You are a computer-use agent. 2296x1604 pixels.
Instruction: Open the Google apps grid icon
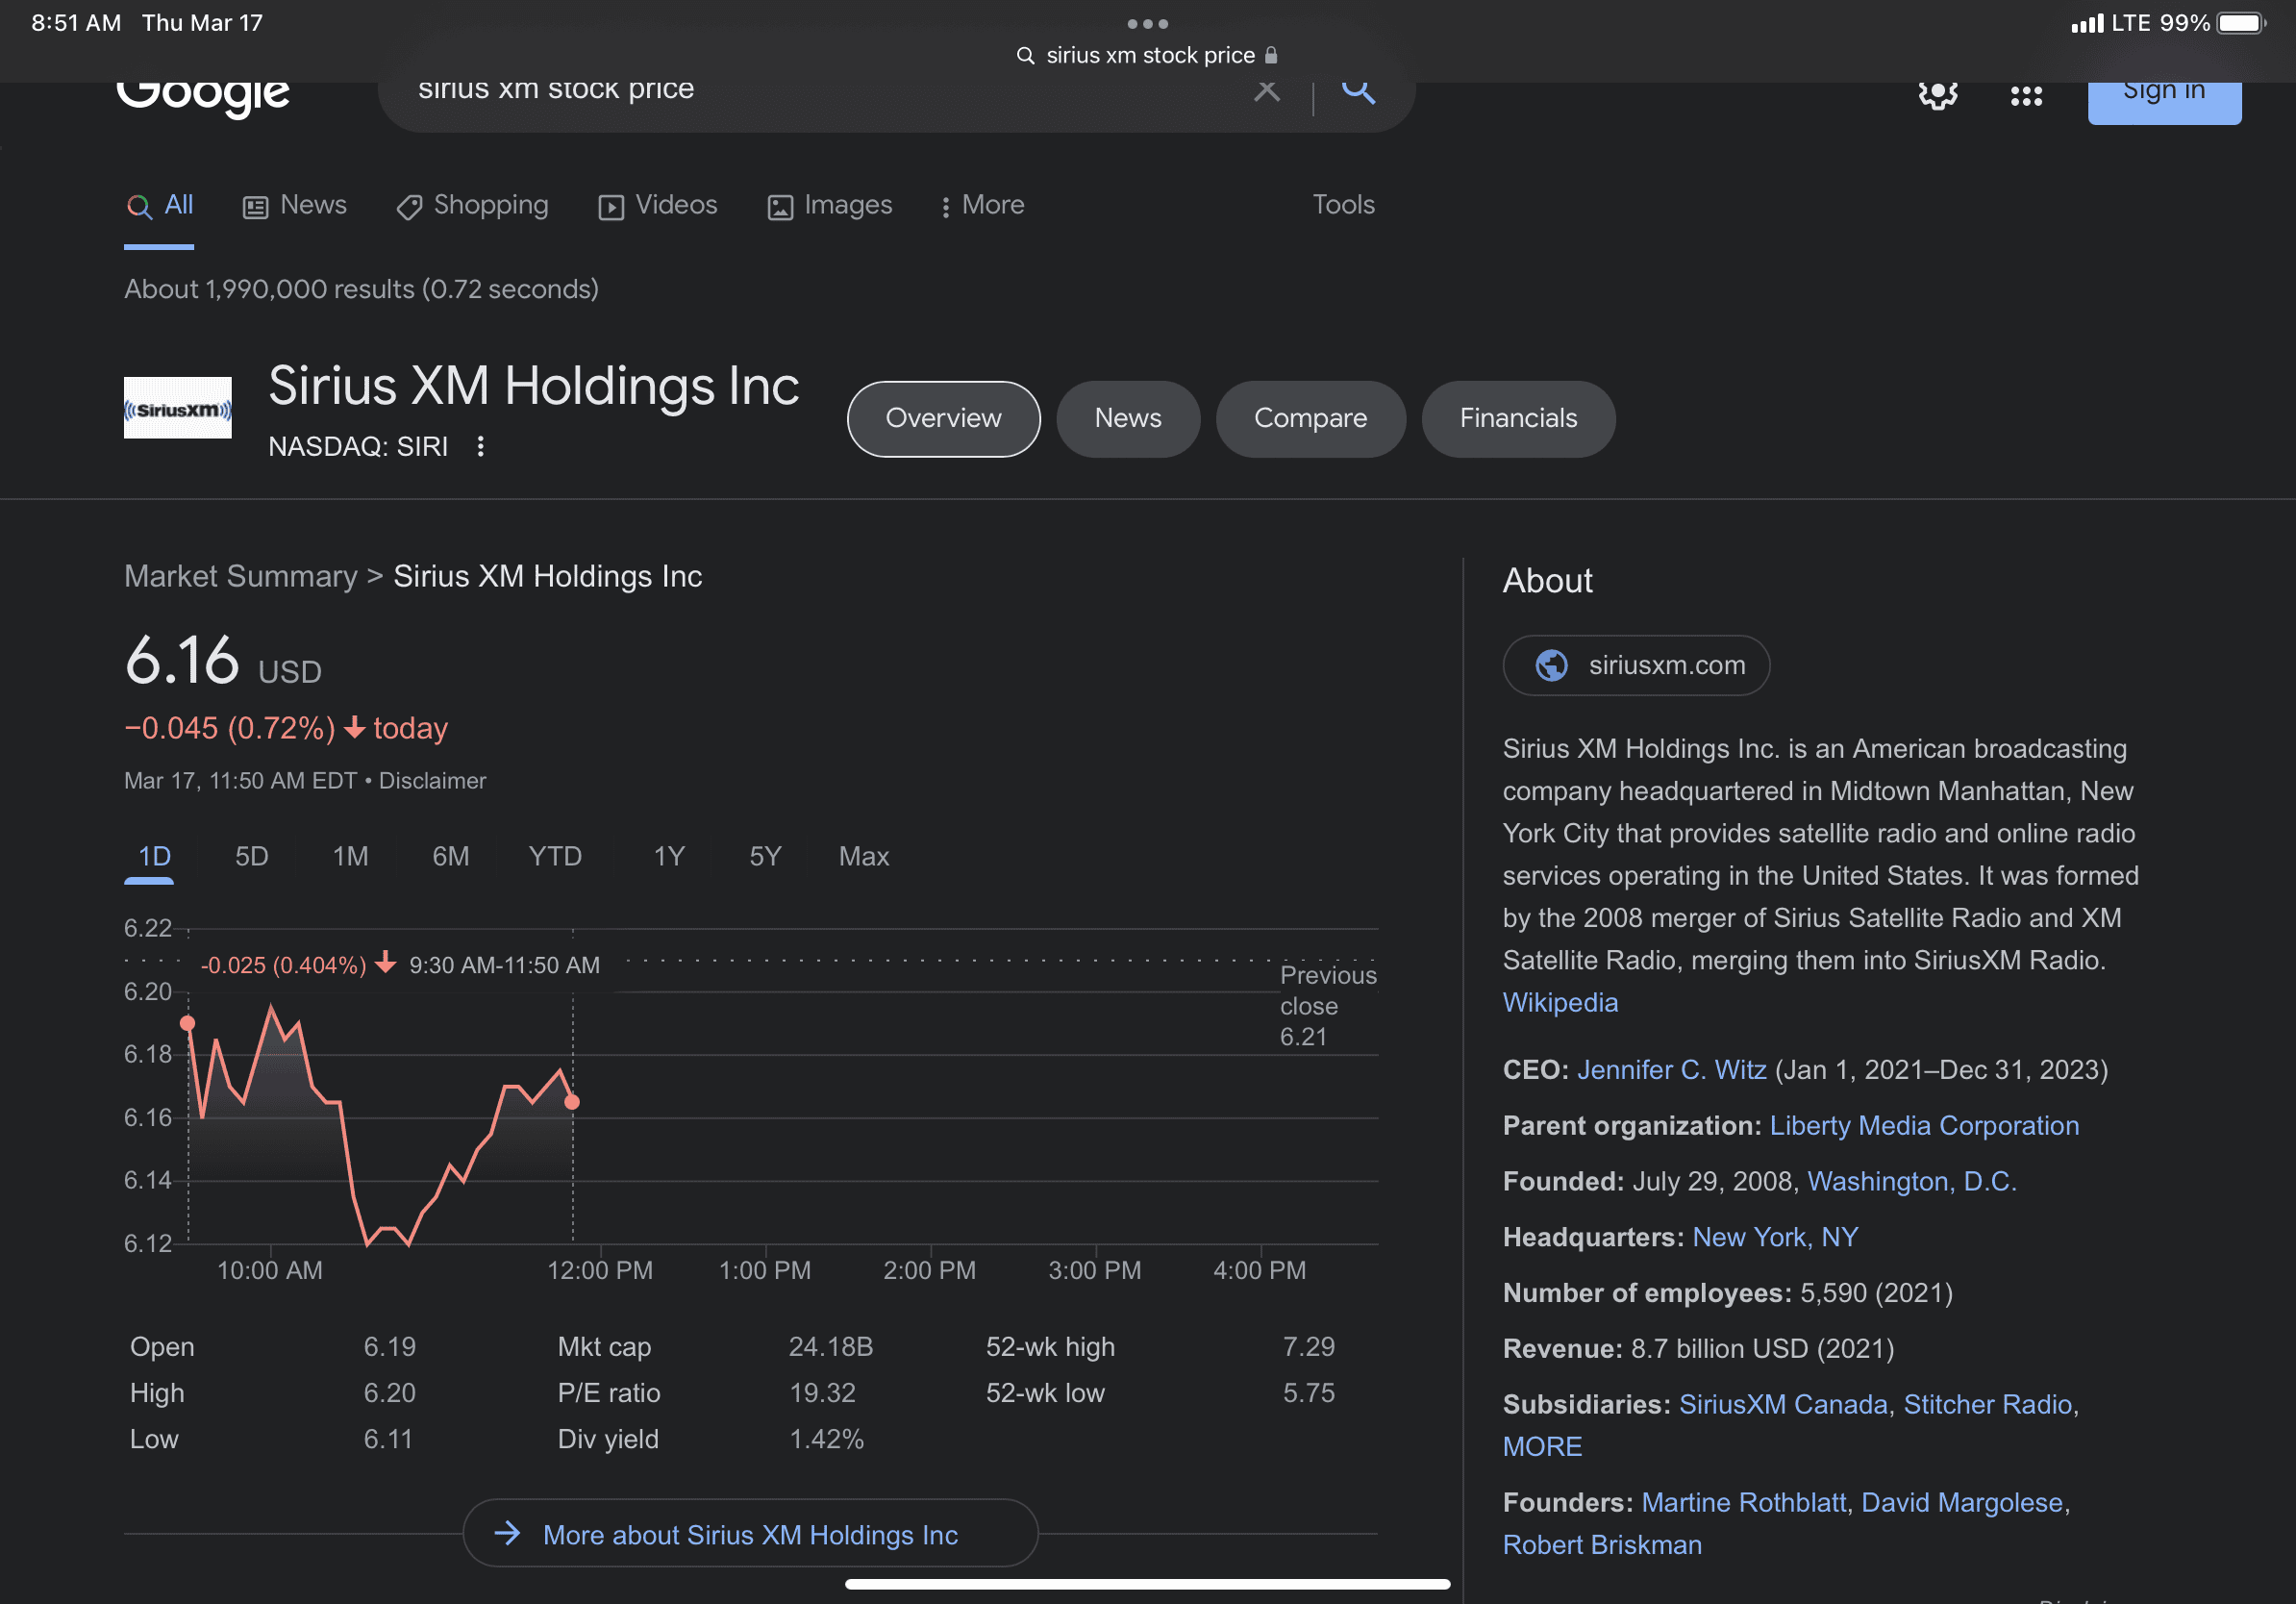point(2026,96)
